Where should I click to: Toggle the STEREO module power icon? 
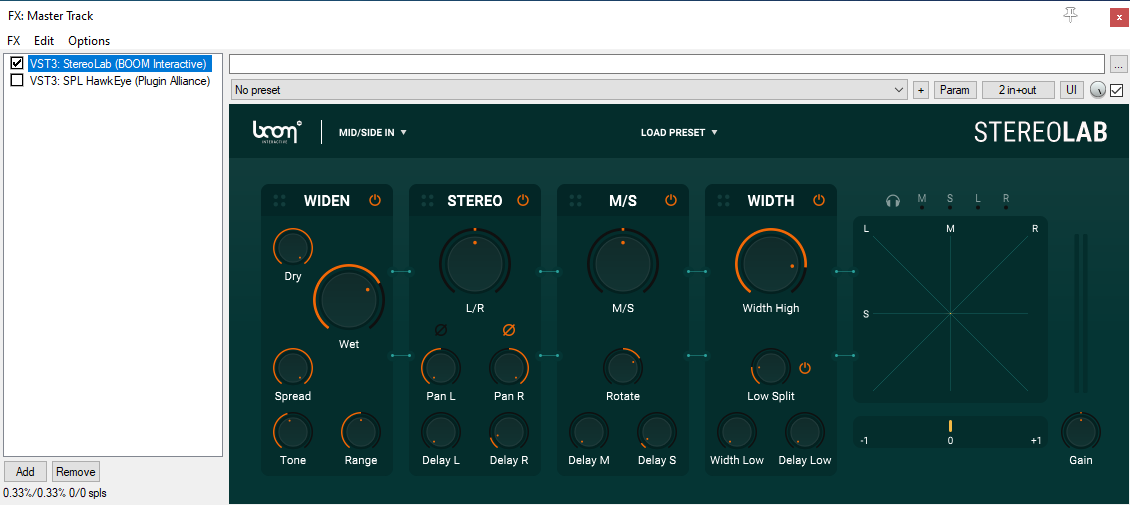(x=523, y=200)
